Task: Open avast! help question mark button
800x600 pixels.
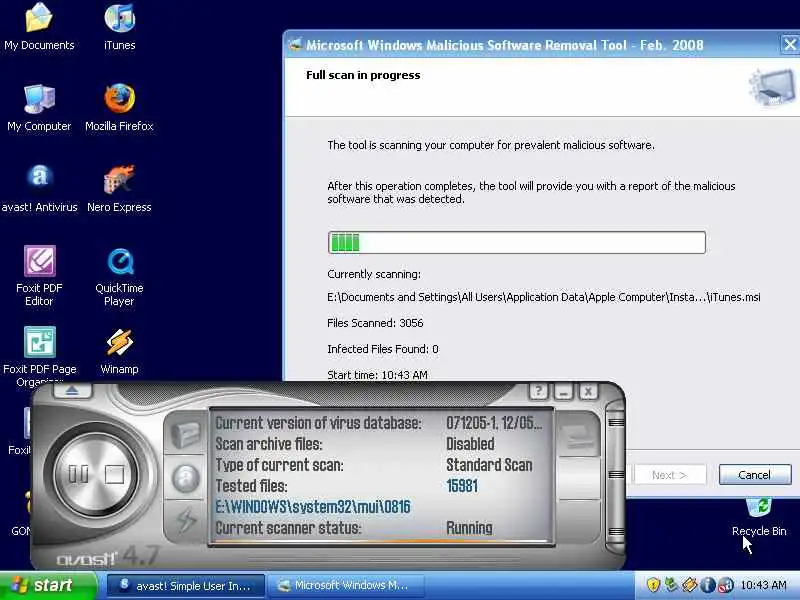Action: [x=538, y=391]
